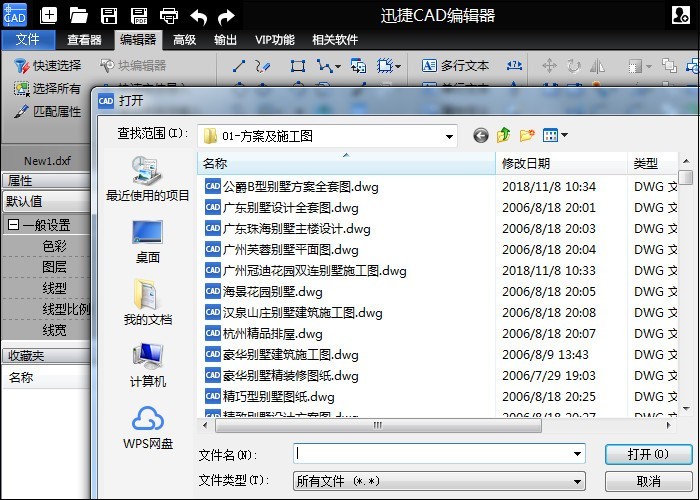
Task: Click the Multiline Text (多行文本) tool
Action: (x=455, y=66)
